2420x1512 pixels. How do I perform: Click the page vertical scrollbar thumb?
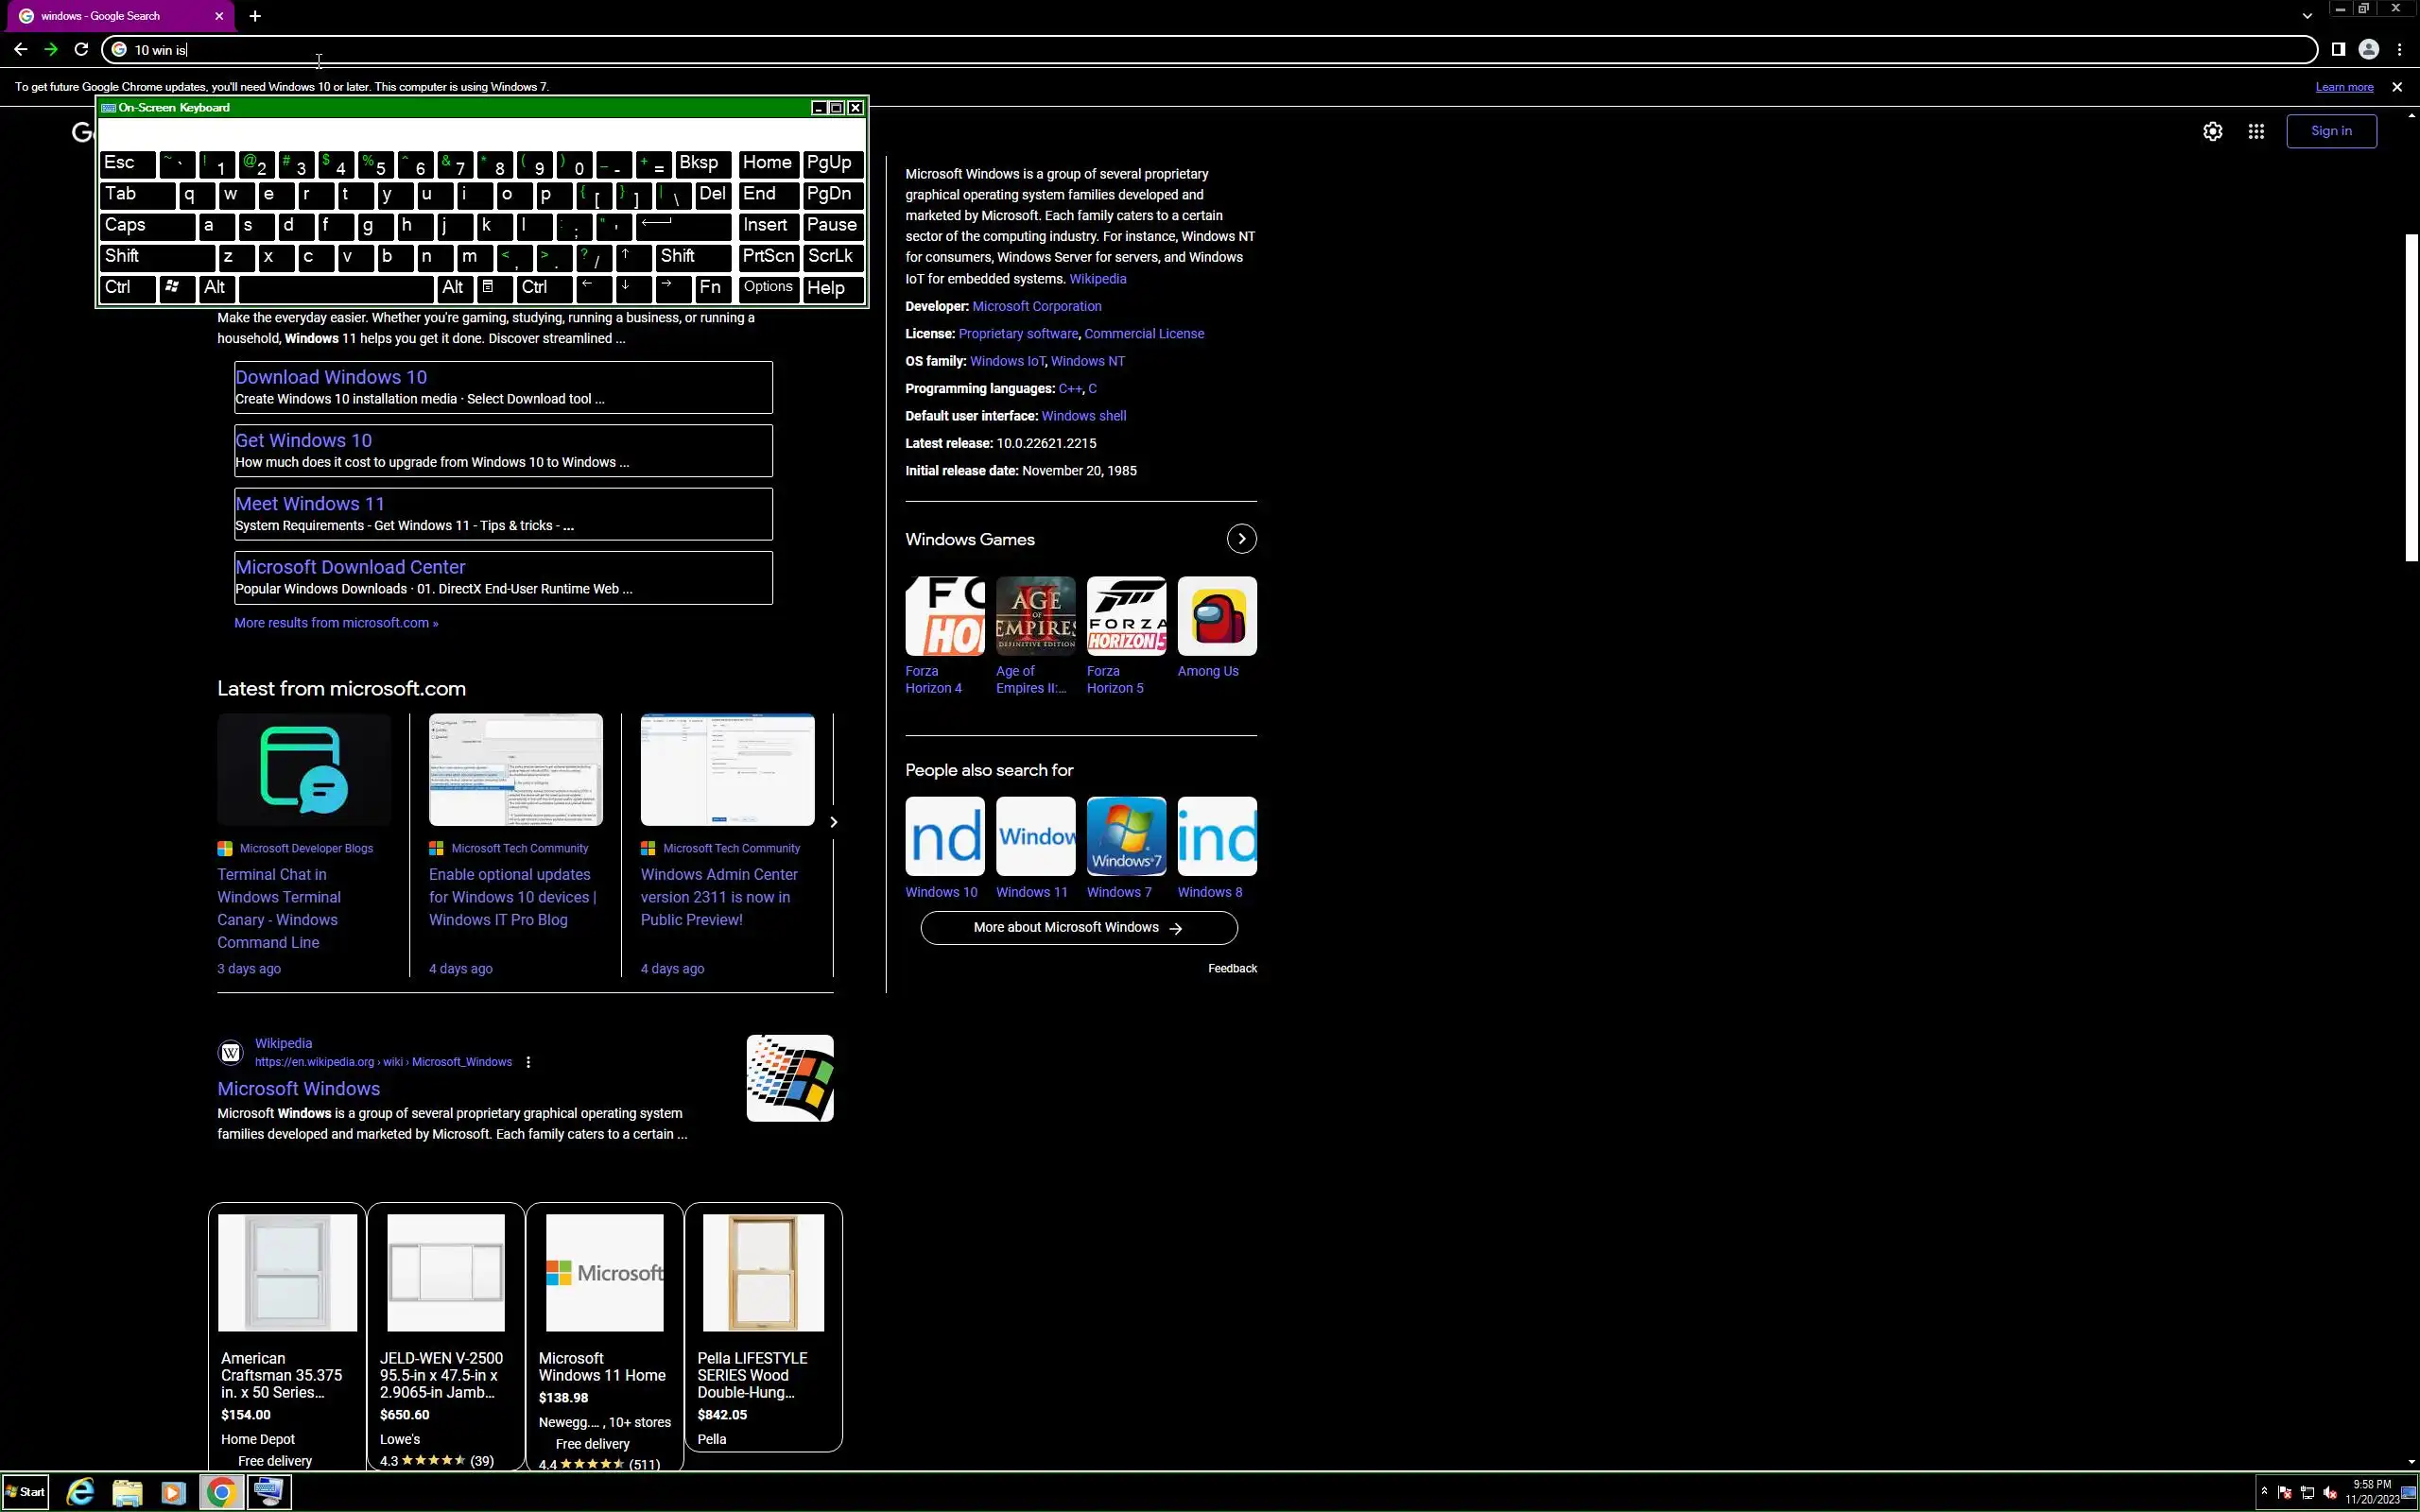(2411, 397)
